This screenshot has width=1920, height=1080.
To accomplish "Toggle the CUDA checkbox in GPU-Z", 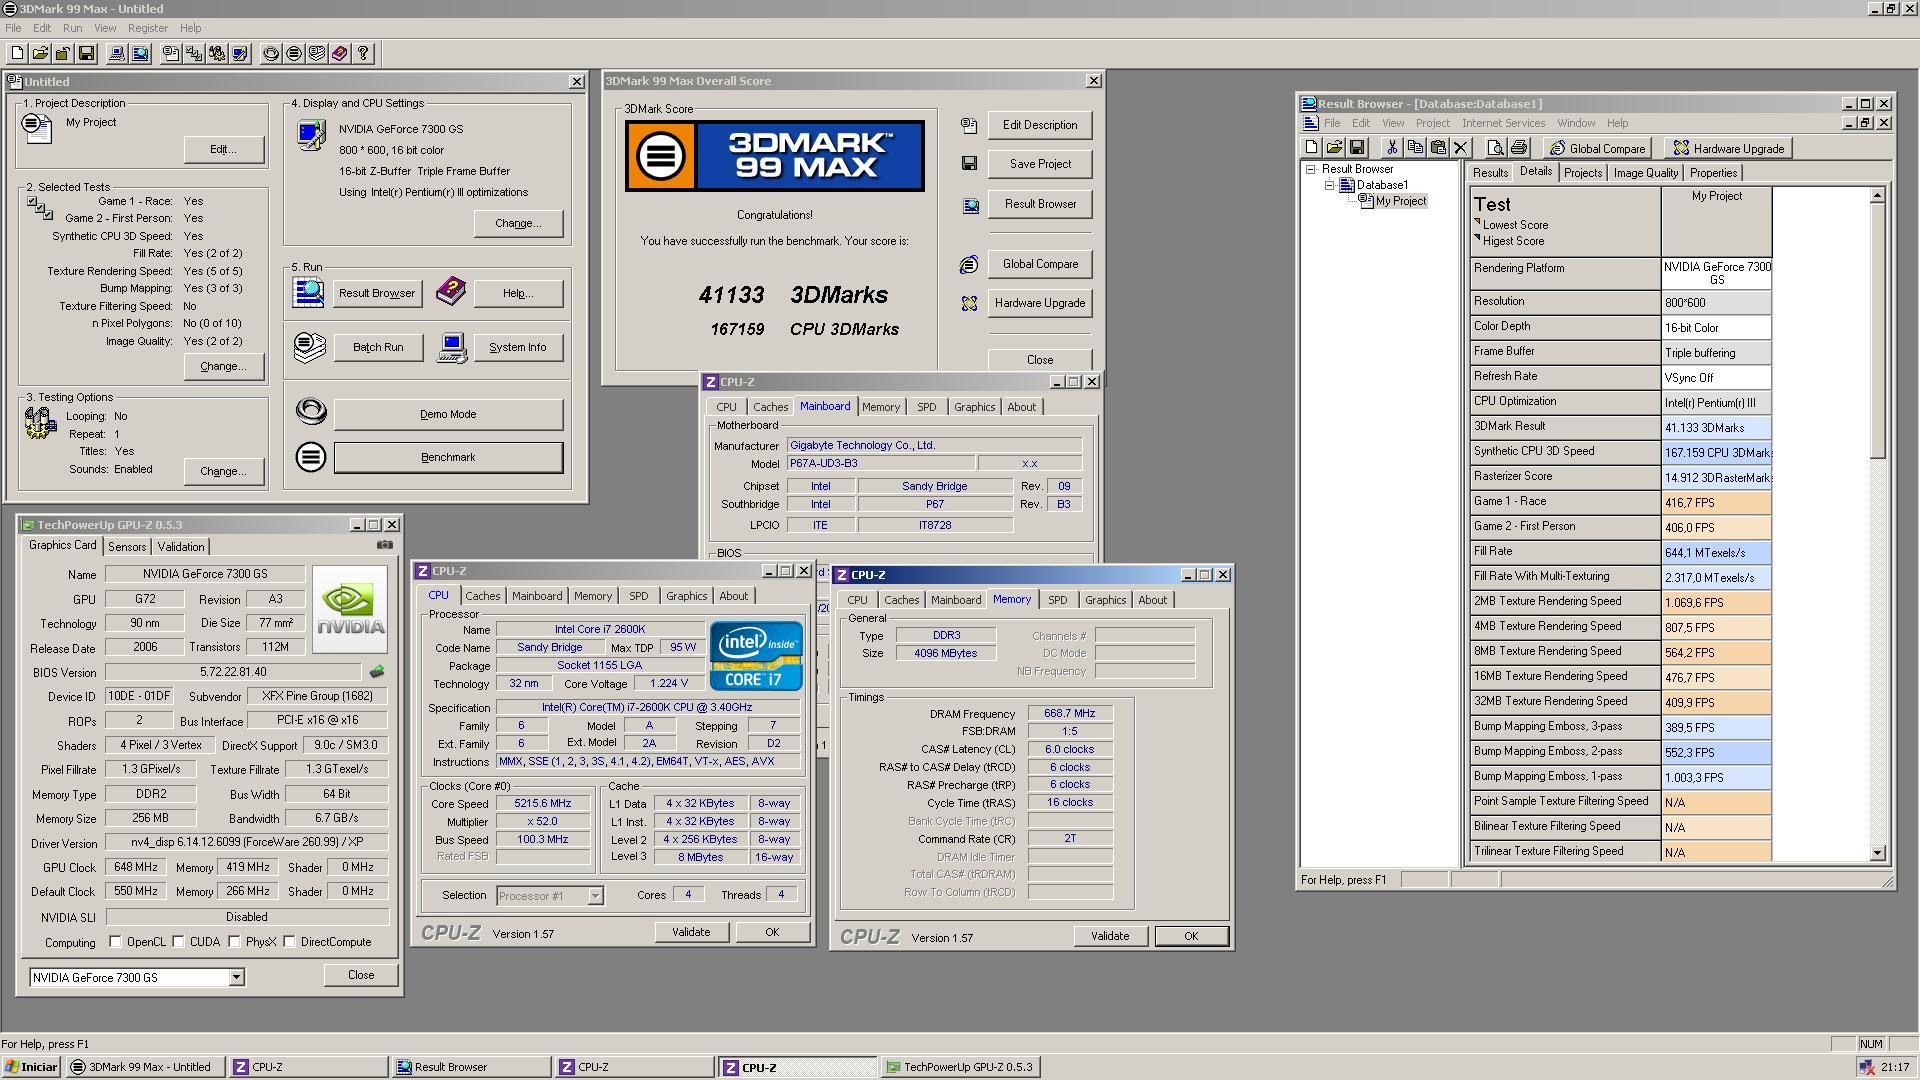I will 178,941.
